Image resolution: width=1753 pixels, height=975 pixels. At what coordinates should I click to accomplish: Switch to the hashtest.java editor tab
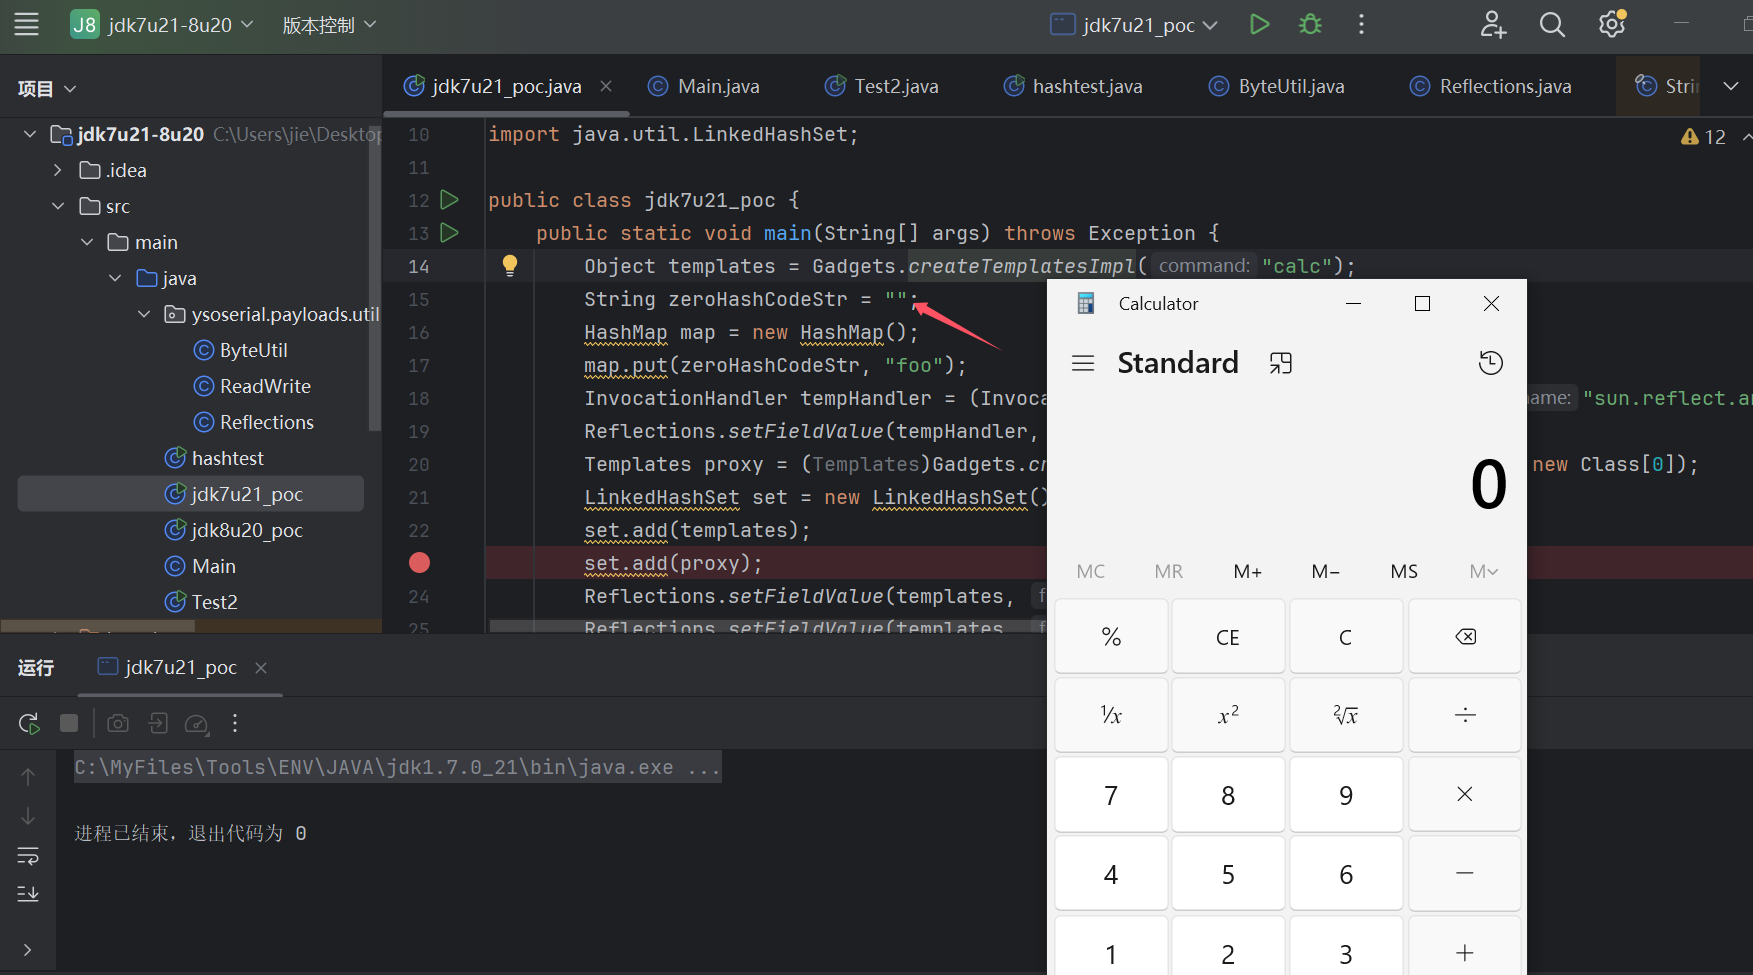point(1073,86)
